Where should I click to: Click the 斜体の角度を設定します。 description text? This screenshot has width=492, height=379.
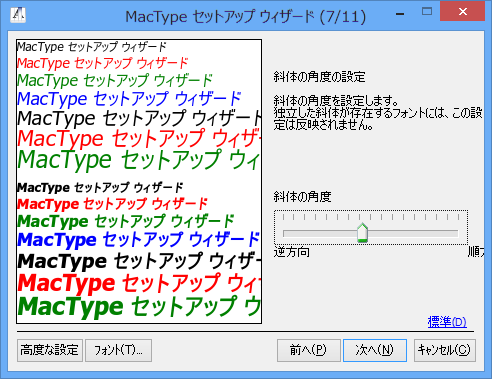(336, 100)
